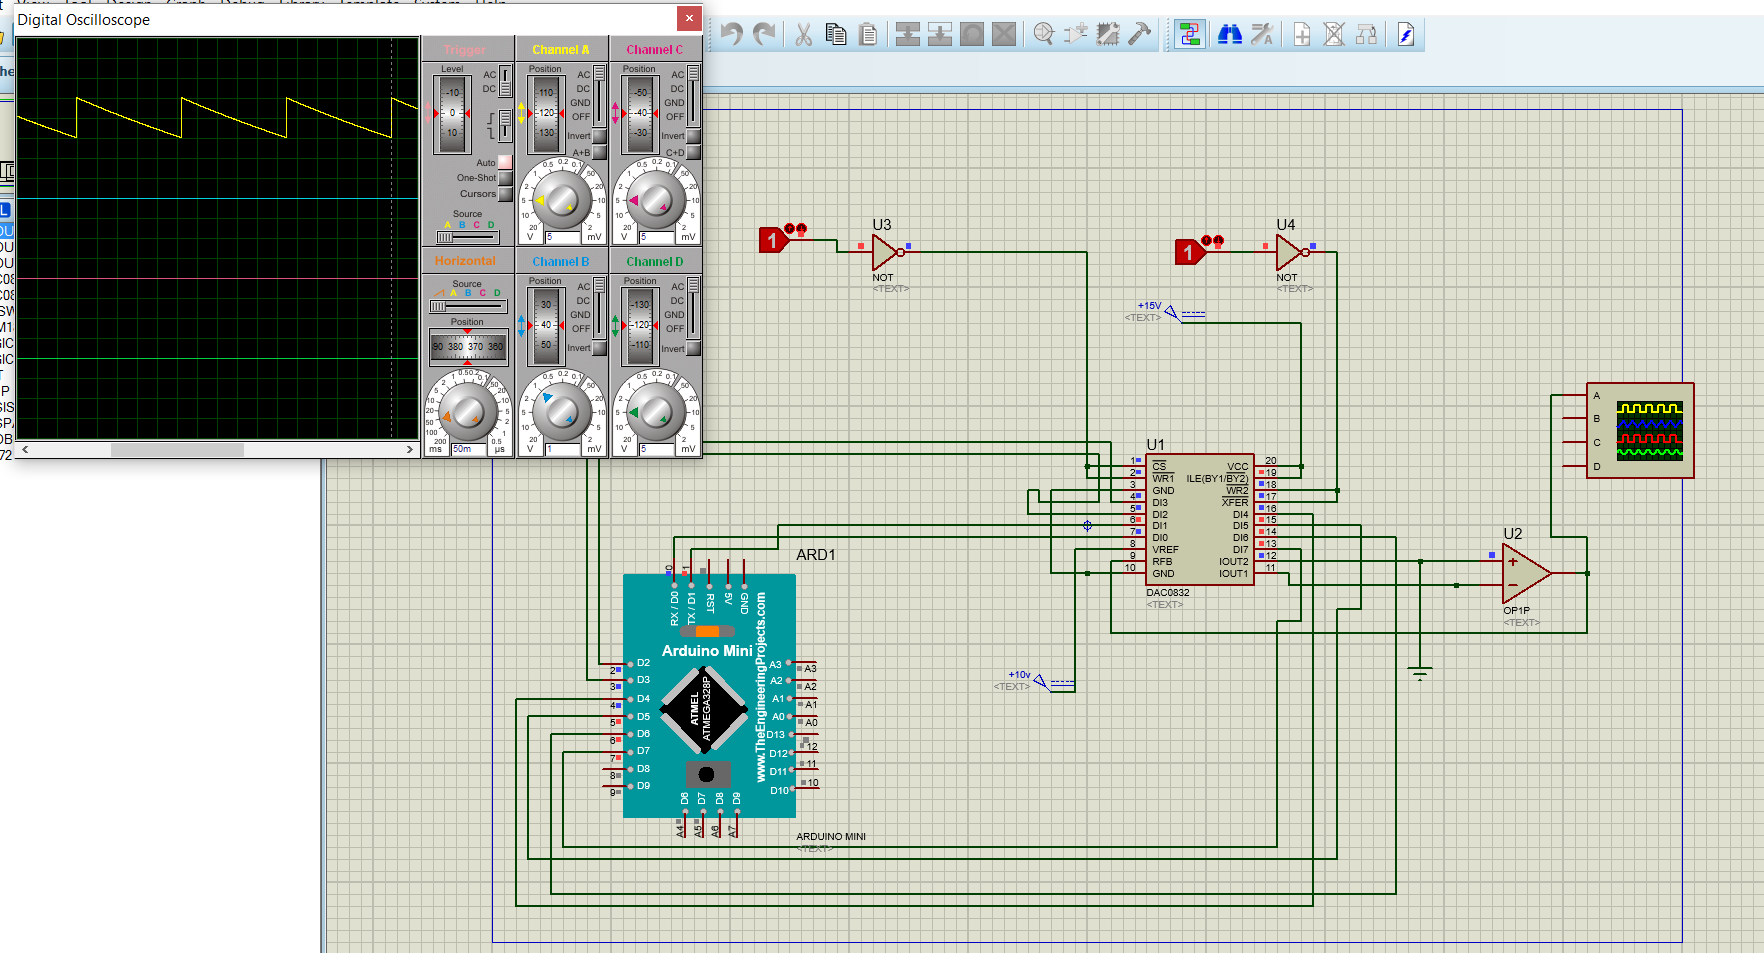Click the Search and Tag binoculars icon
Screen dimensions: 1764x953
click(x=1230, y=35)
